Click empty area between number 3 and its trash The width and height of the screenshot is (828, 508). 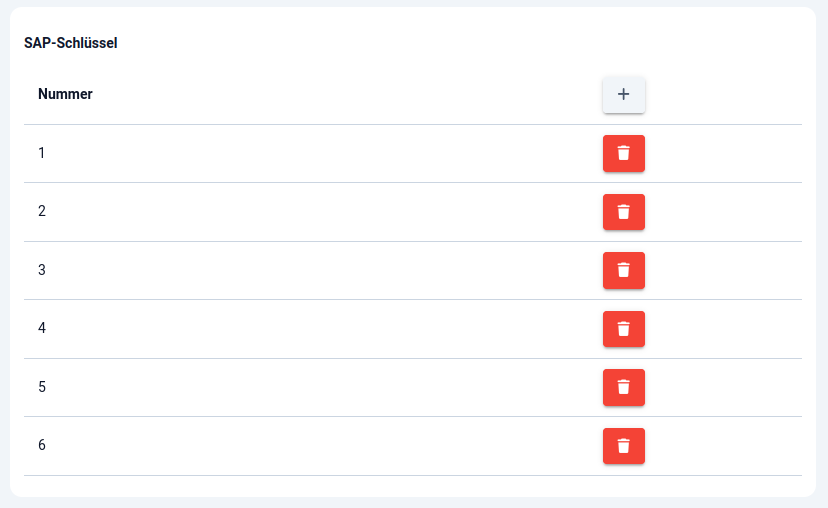320,270
